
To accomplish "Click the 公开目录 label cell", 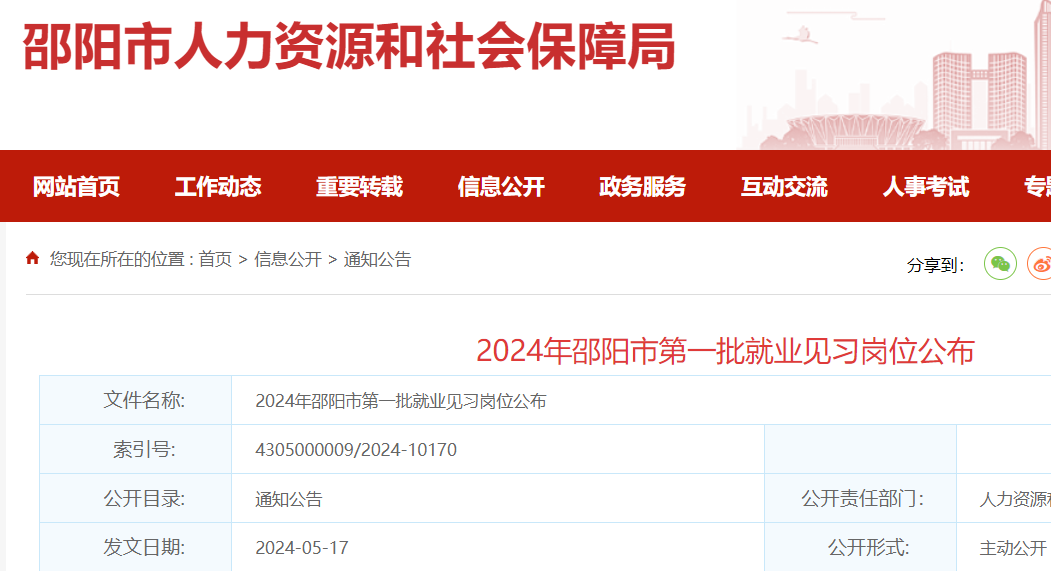I will click(135, 498).
